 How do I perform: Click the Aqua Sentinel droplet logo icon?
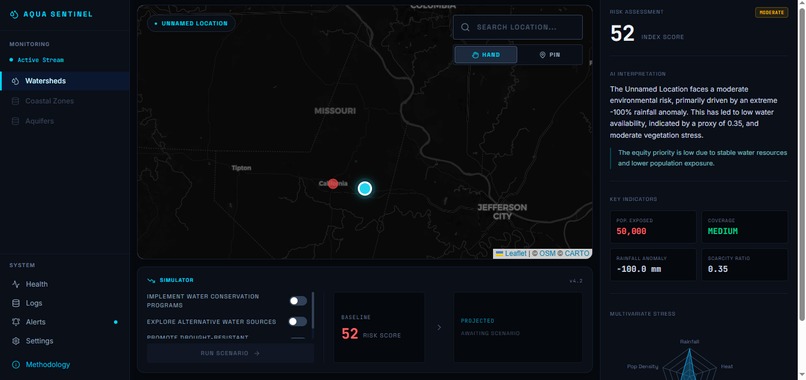click(x=14, y=14)
